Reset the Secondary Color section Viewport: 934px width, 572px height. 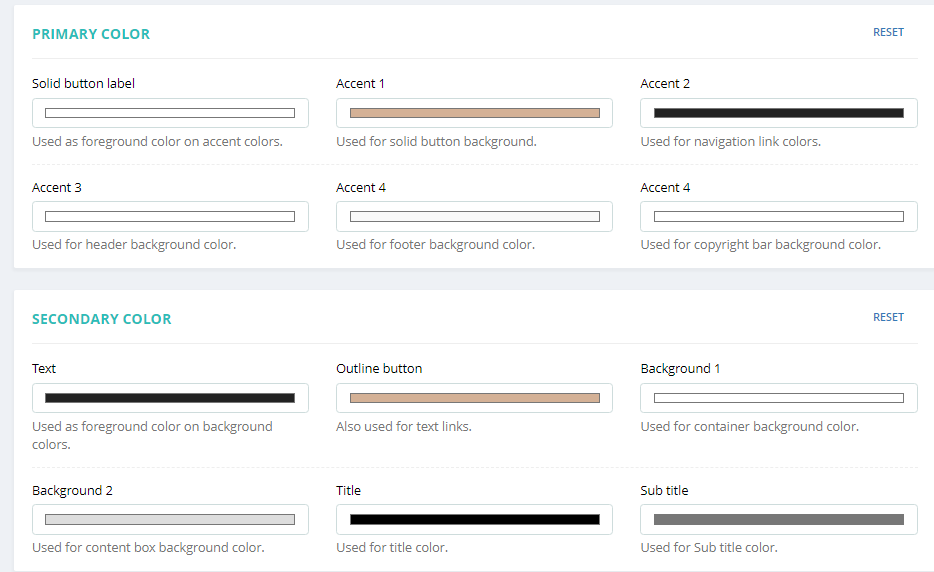(888, 317)
